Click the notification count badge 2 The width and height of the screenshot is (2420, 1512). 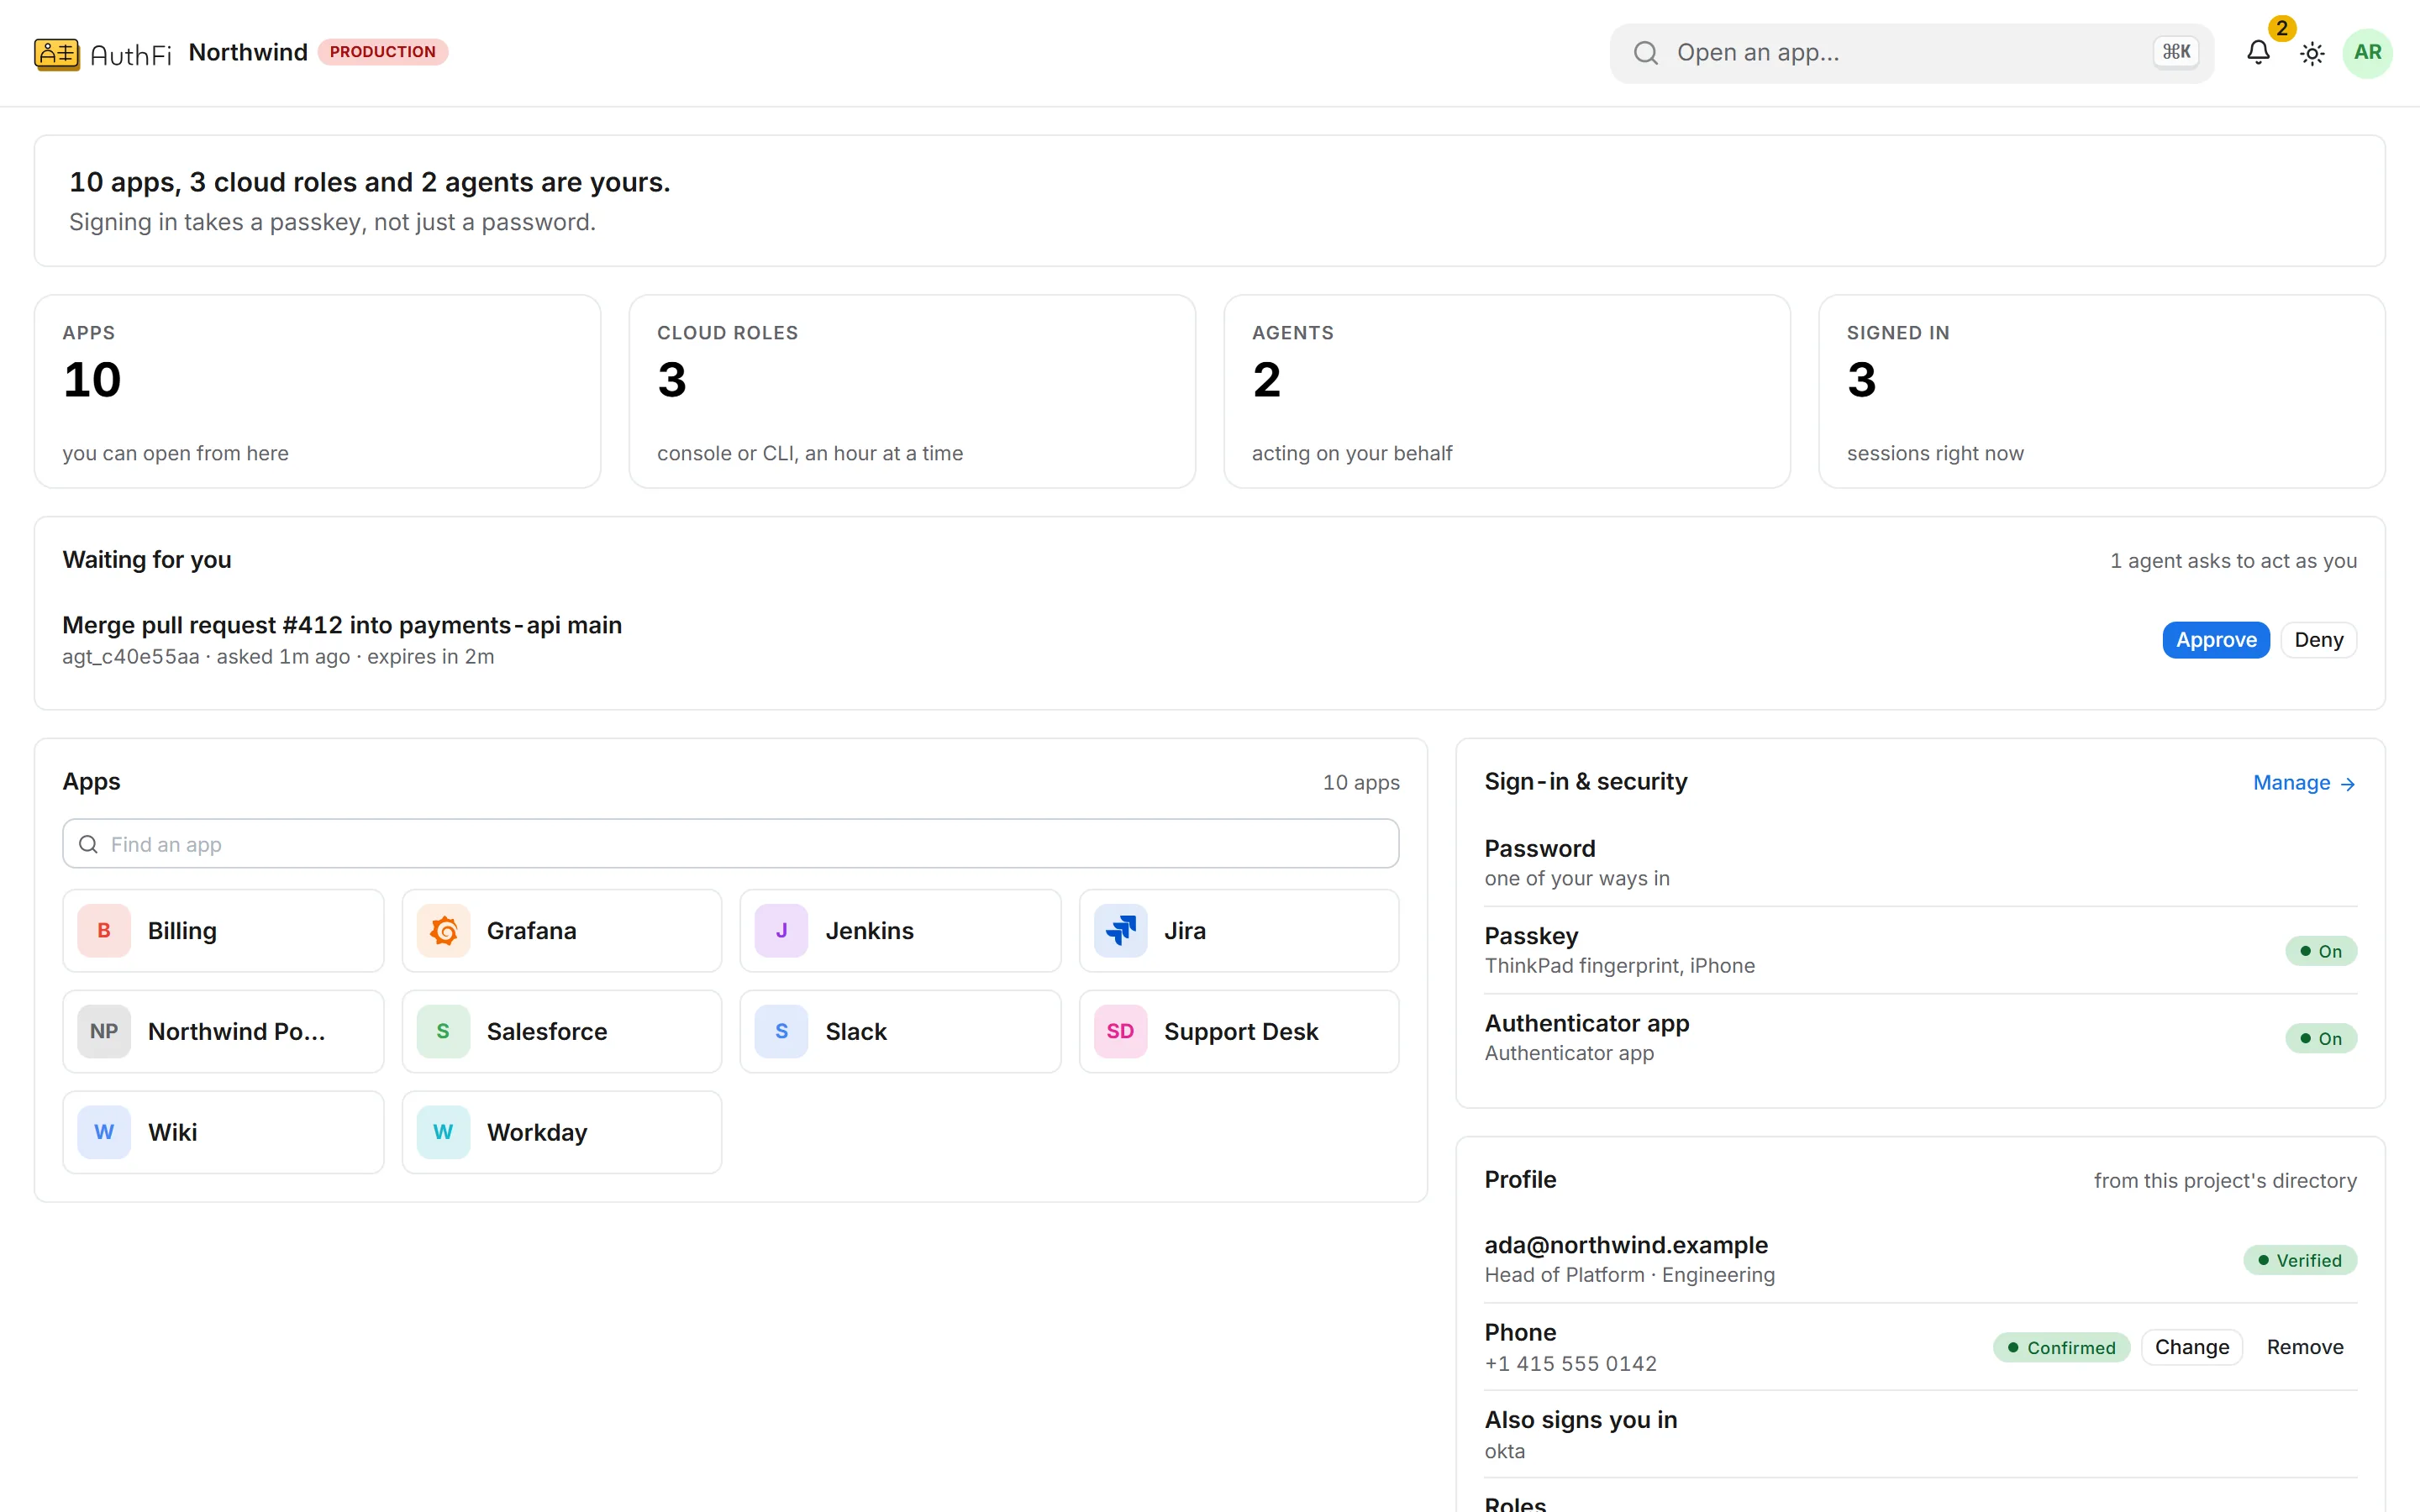(2281, 28)
